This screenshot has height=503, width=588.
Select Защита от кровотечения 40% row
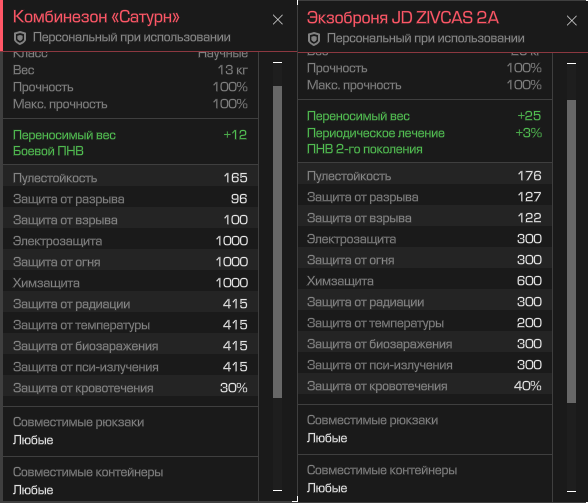coord(425,386)
